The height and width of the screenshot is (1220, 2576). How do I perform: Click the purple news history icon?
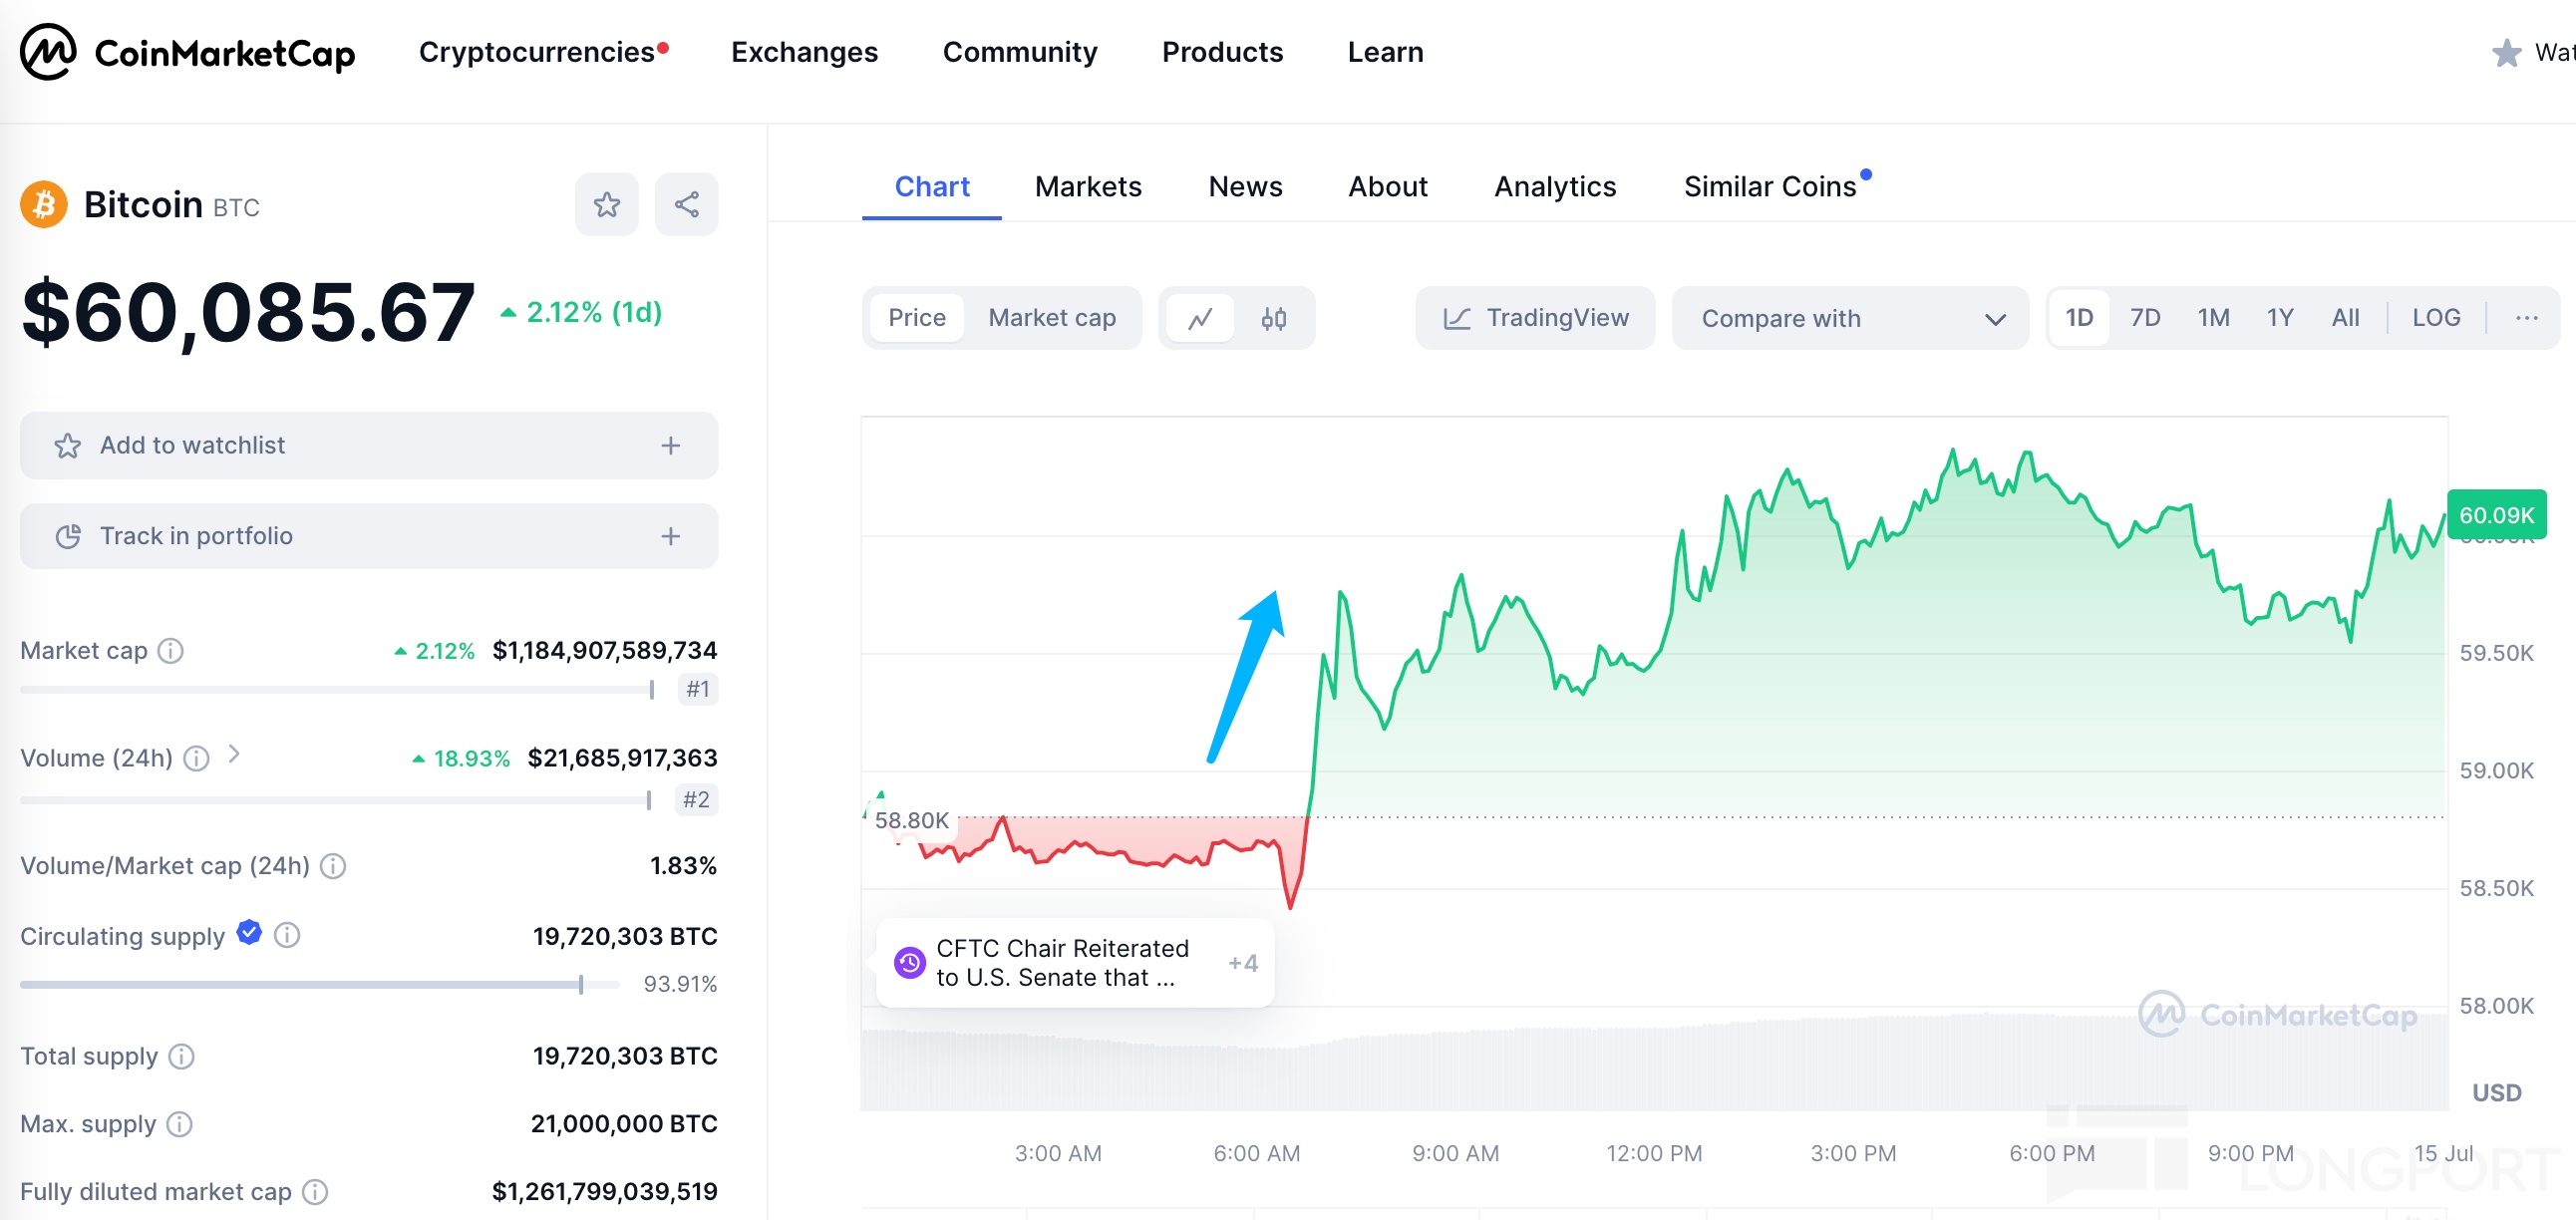tap(909, 963)
